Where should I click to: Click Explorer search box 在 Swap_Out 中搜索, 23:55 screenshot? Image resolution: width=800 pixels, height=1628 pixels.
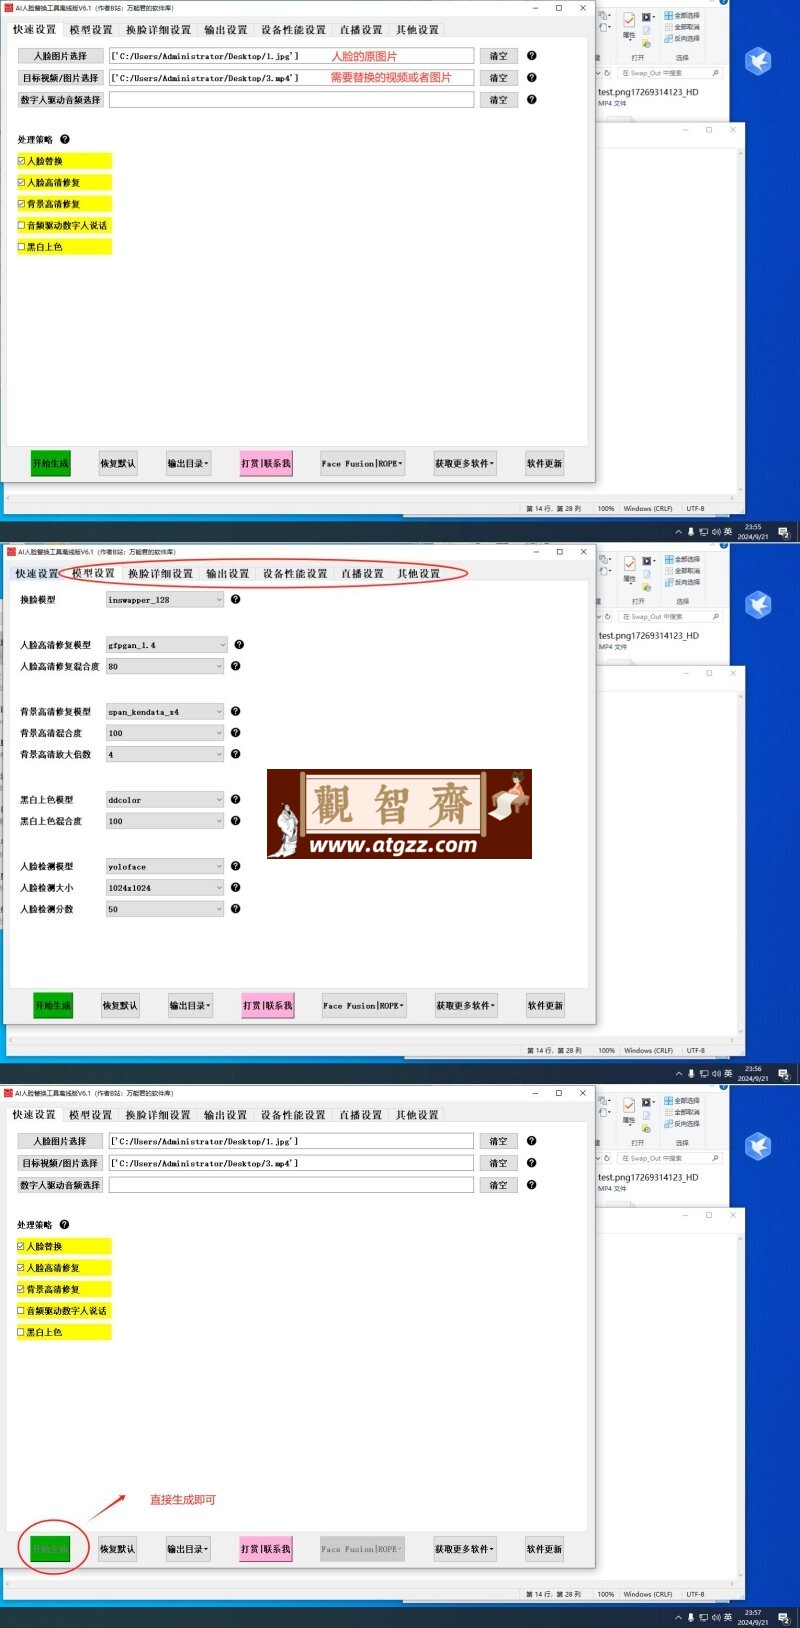[669, 73]
